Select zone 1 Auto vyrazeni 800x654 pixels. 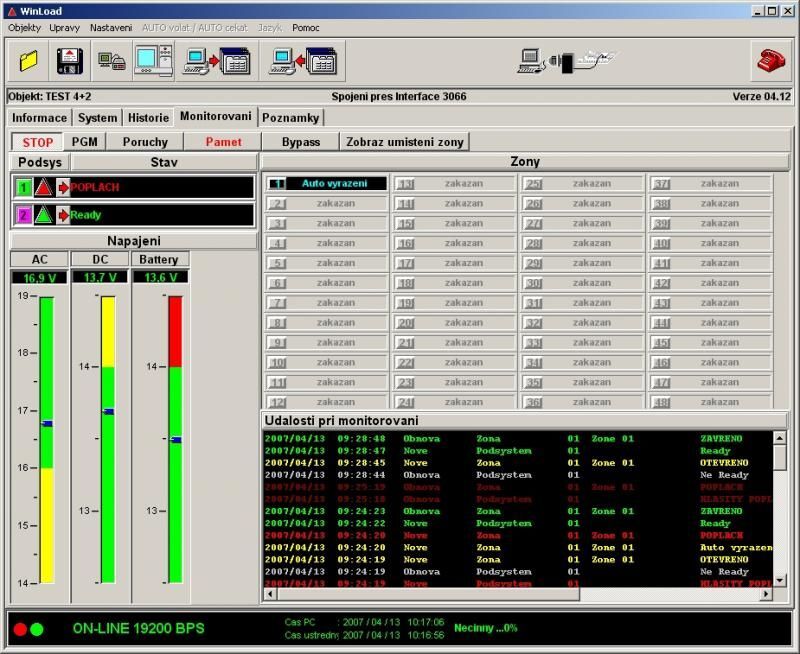pos(326,184)
